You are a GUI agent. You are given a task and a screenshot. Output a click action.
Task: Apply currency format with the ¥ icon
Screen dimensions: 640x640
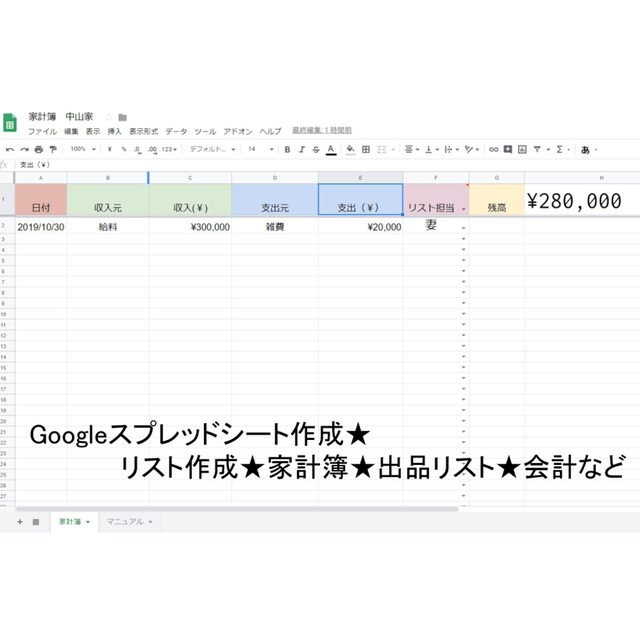[x=109, y=149]
